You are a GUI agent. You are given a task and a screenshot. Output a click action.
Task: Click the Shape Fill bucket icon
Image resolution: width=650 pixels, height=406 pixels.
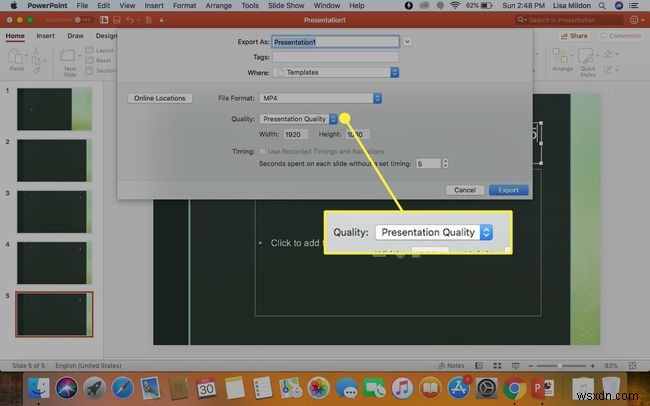click(x=608, y=53)
